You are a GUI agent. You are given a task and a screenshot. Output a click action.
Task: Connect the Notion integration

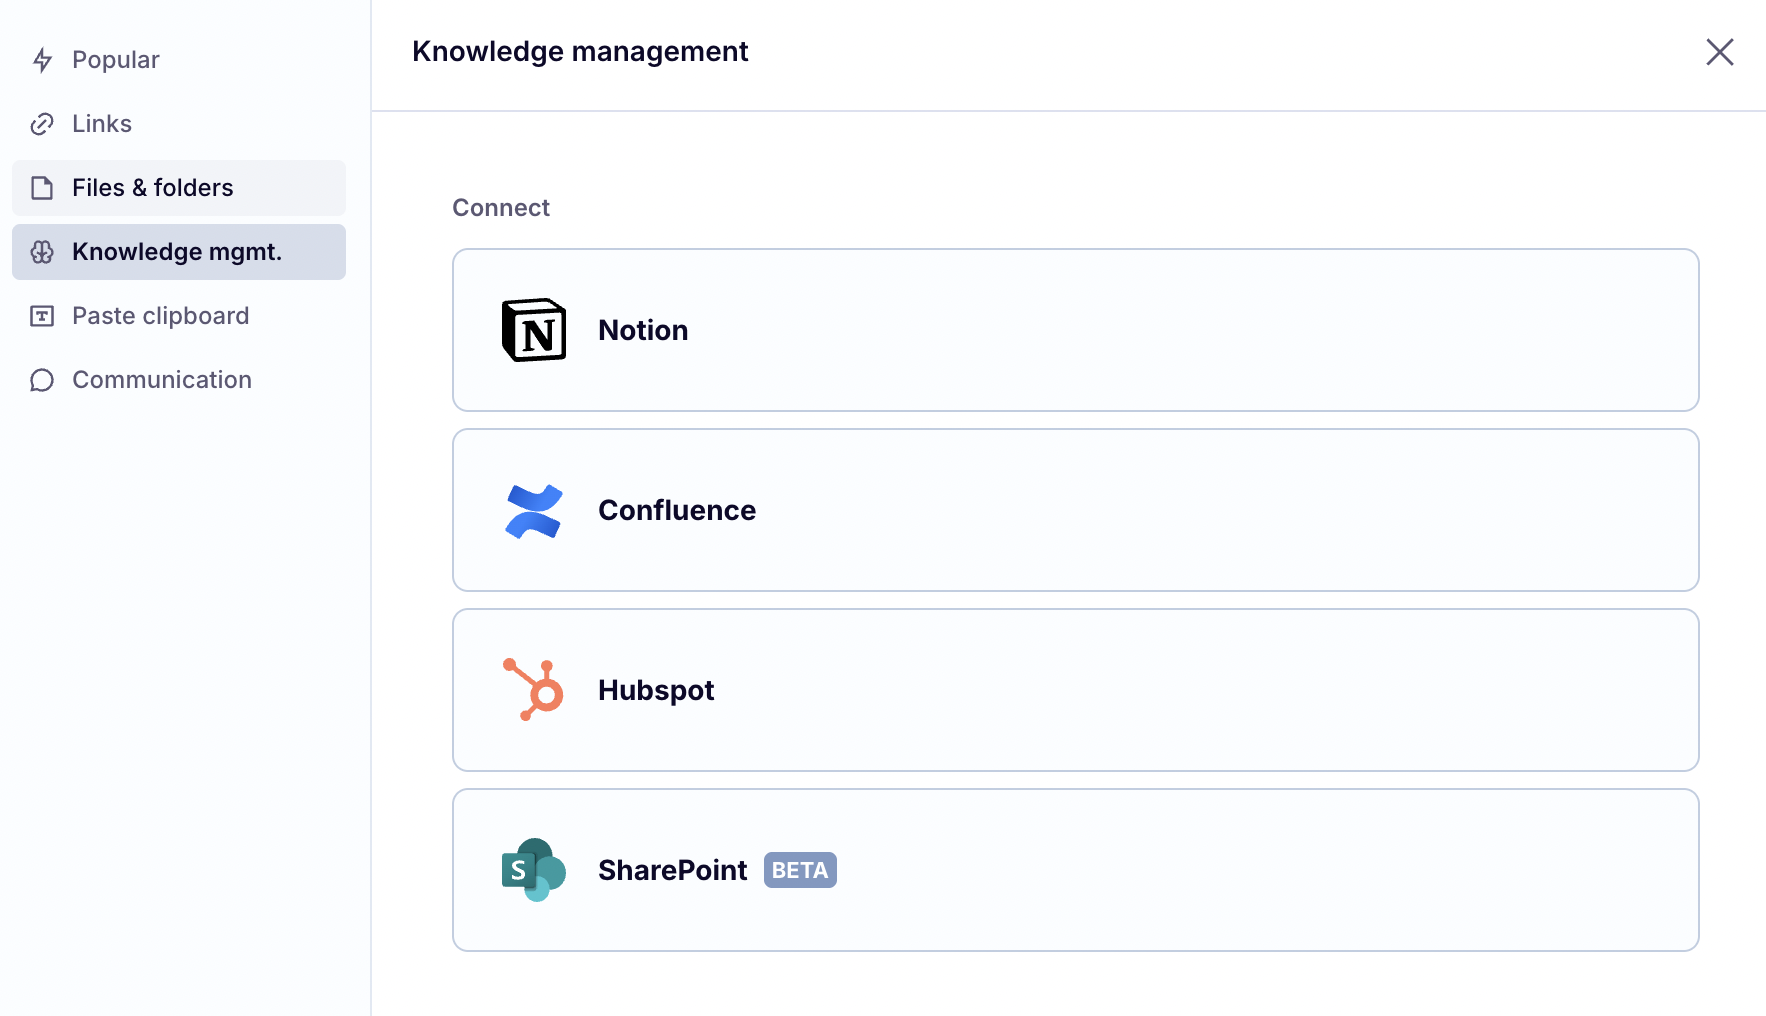1075,330
